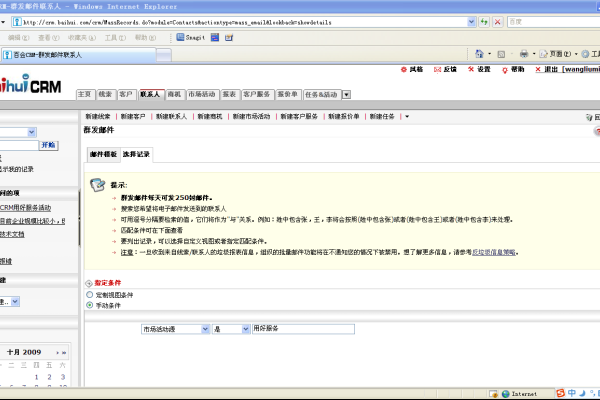Screen dimensions: 600x400
Task: Click the 风格 style icon link
Action: [411, 69]
